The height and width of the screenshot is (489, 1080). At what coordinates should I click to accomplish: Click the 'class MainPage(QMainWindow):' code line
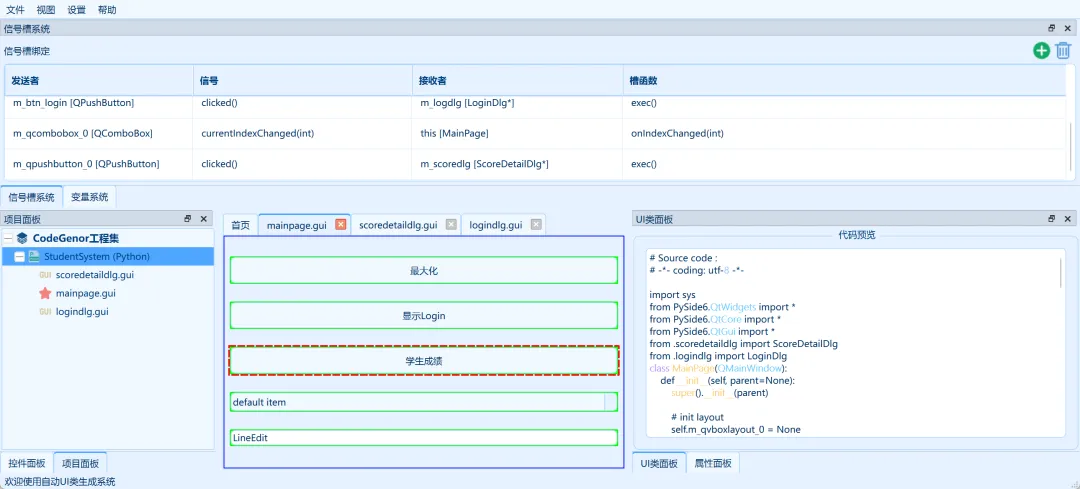pyautogui.click(x=719, y=368)
